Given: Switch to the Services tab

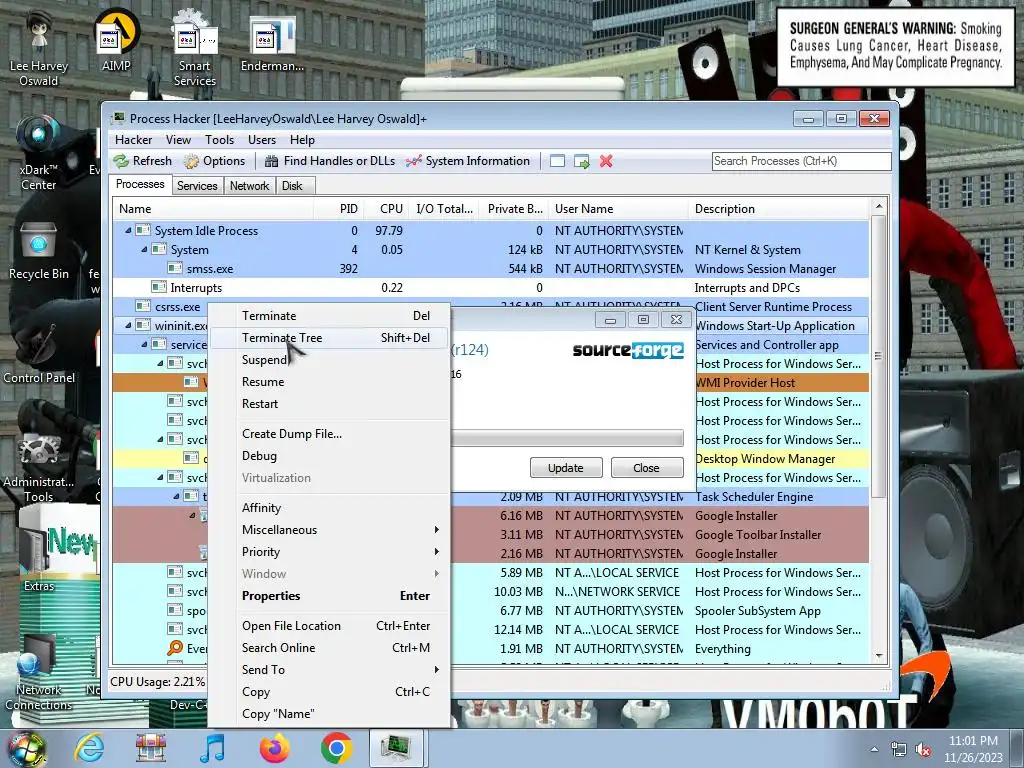Looking at the screenshot, I should coord(197,186).
